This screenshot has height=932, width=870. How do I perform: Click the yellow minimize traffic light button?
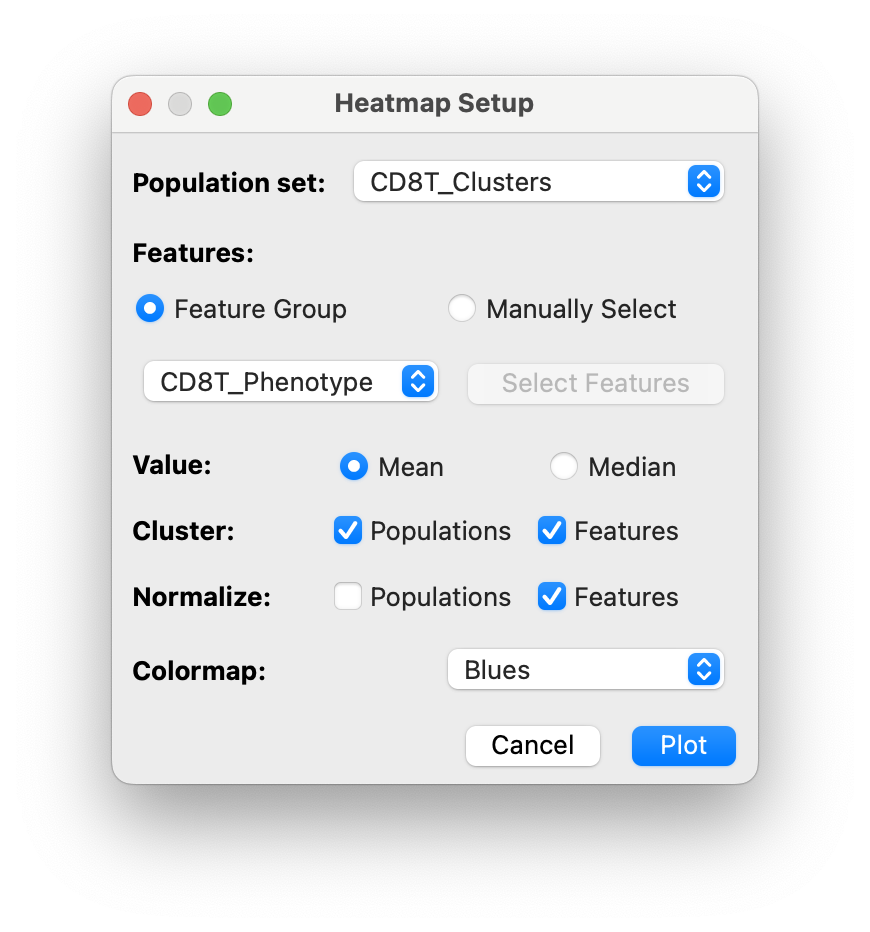coord(179,103)
